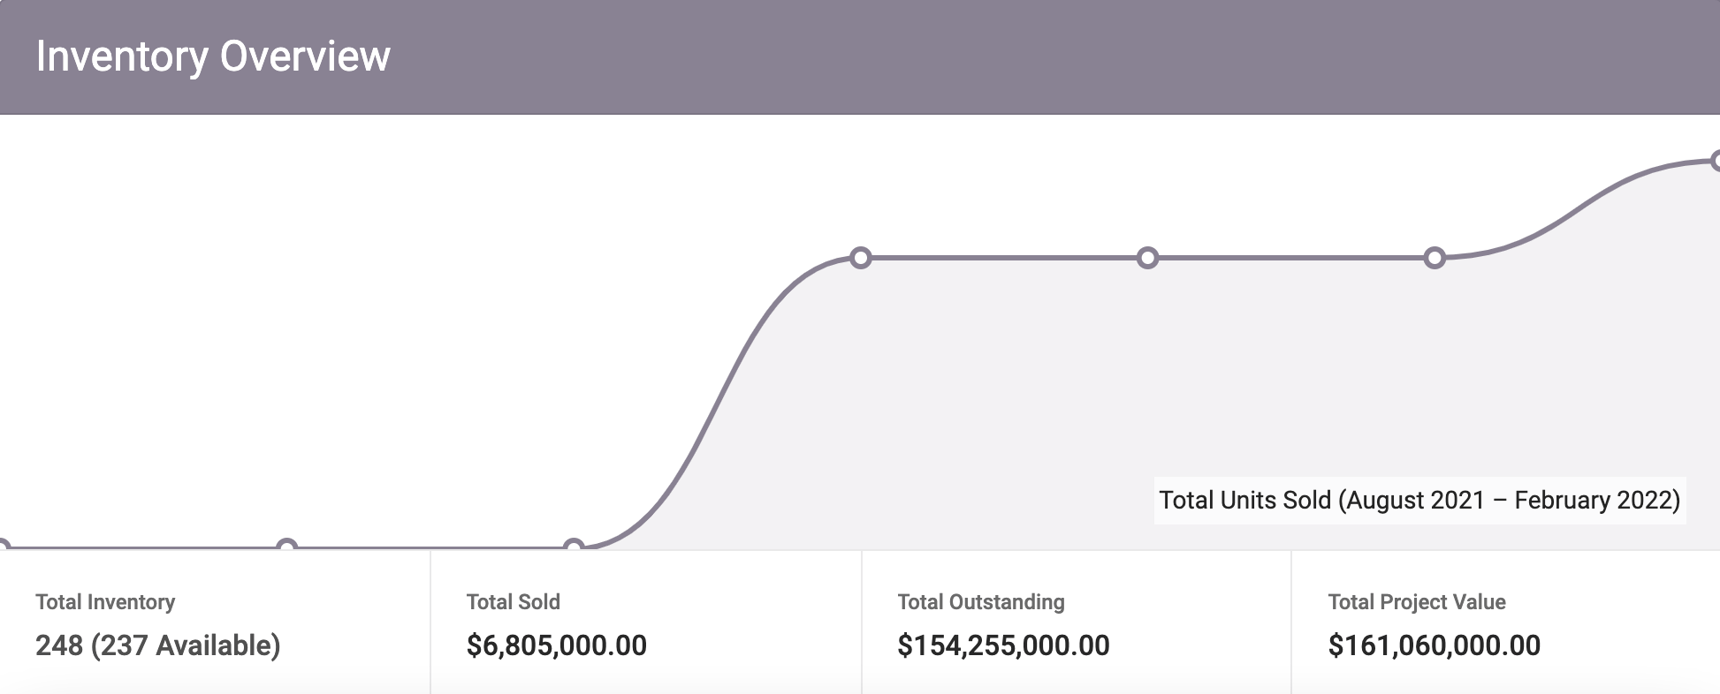Click the Total Outstanding label
The width and height of the screenshot is (1720, 694).
(x=981, y=602)
